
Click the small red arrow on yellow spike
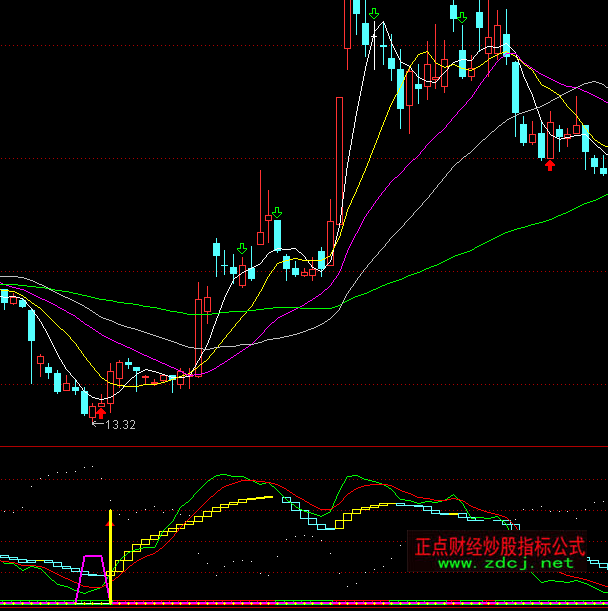point(111,520)
